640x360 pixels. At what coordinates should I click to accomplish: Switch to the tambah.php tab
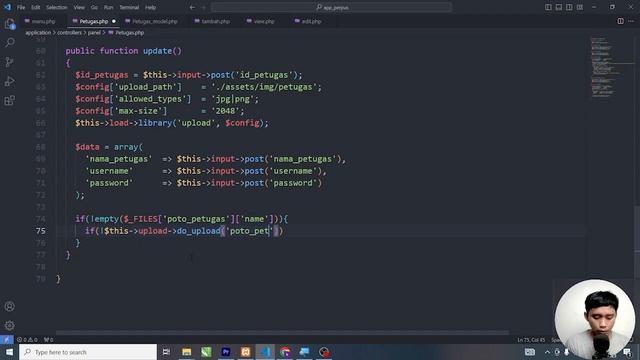213,21
